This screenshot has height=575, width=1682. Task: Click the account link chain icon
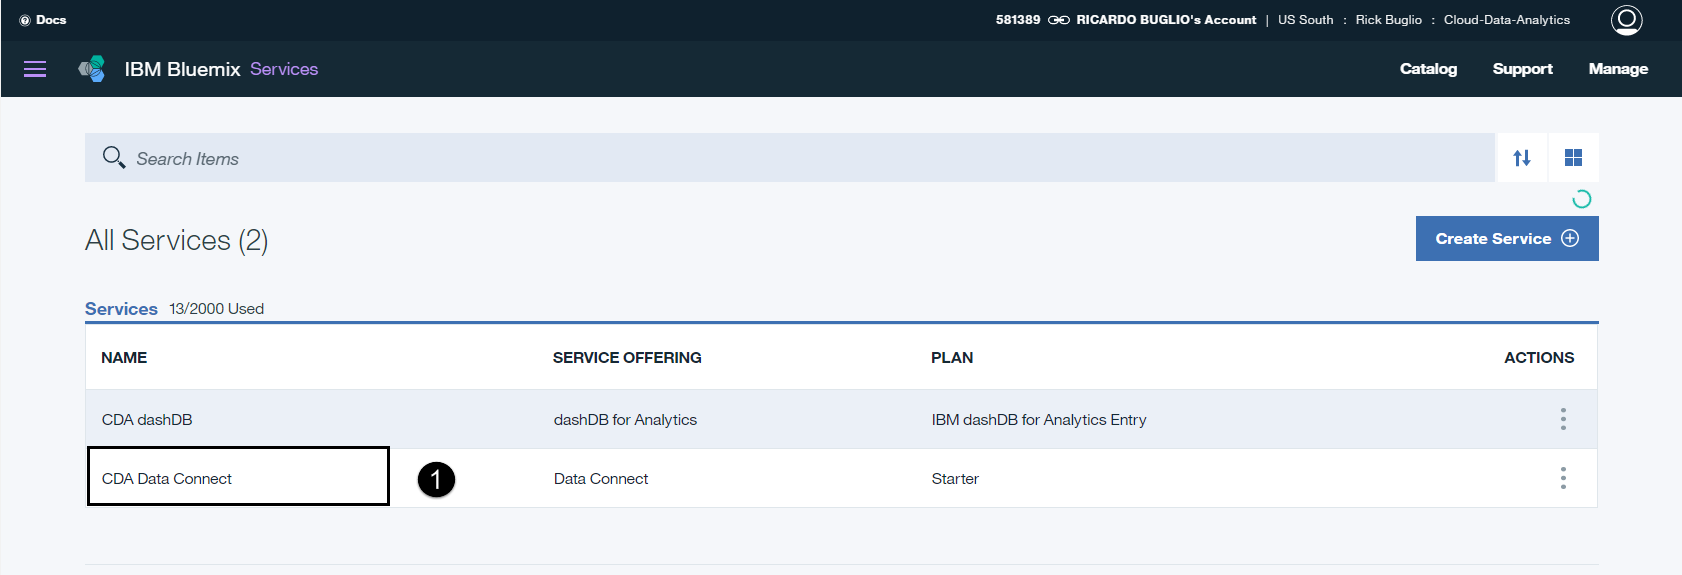(1058, 20)
